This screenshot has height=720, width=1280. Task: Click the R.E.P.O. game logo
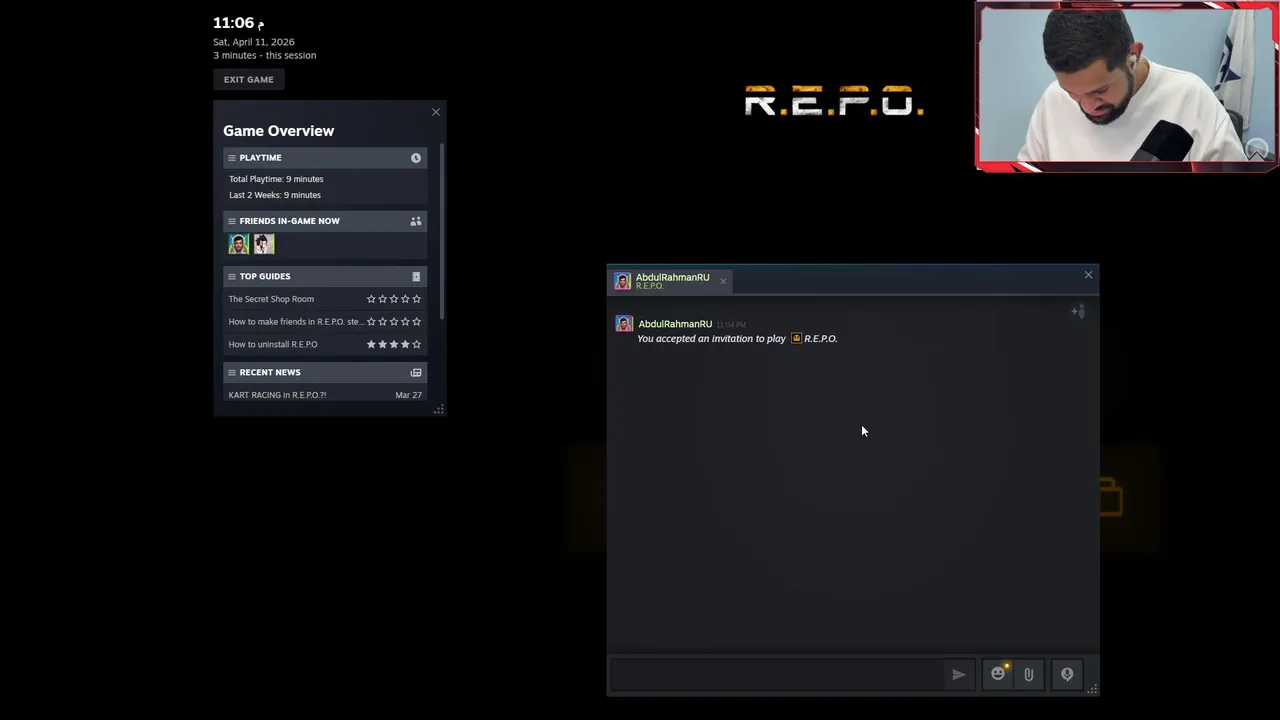click(x=834, y=101)
